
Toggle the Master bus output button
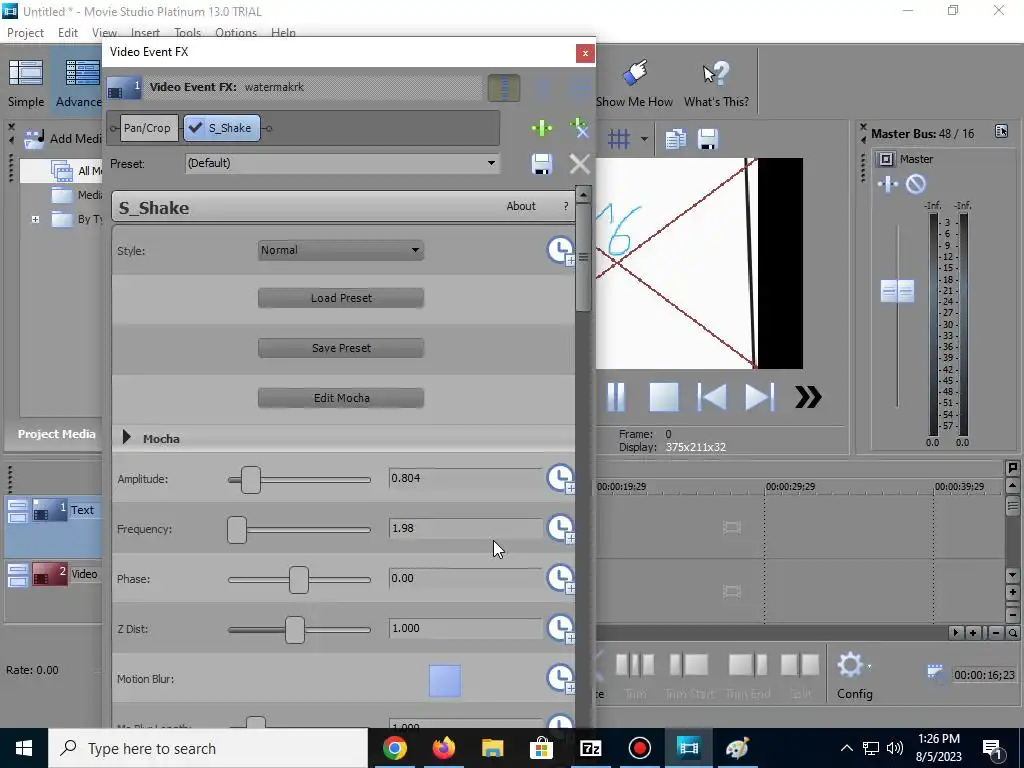(x=886, y=159)
